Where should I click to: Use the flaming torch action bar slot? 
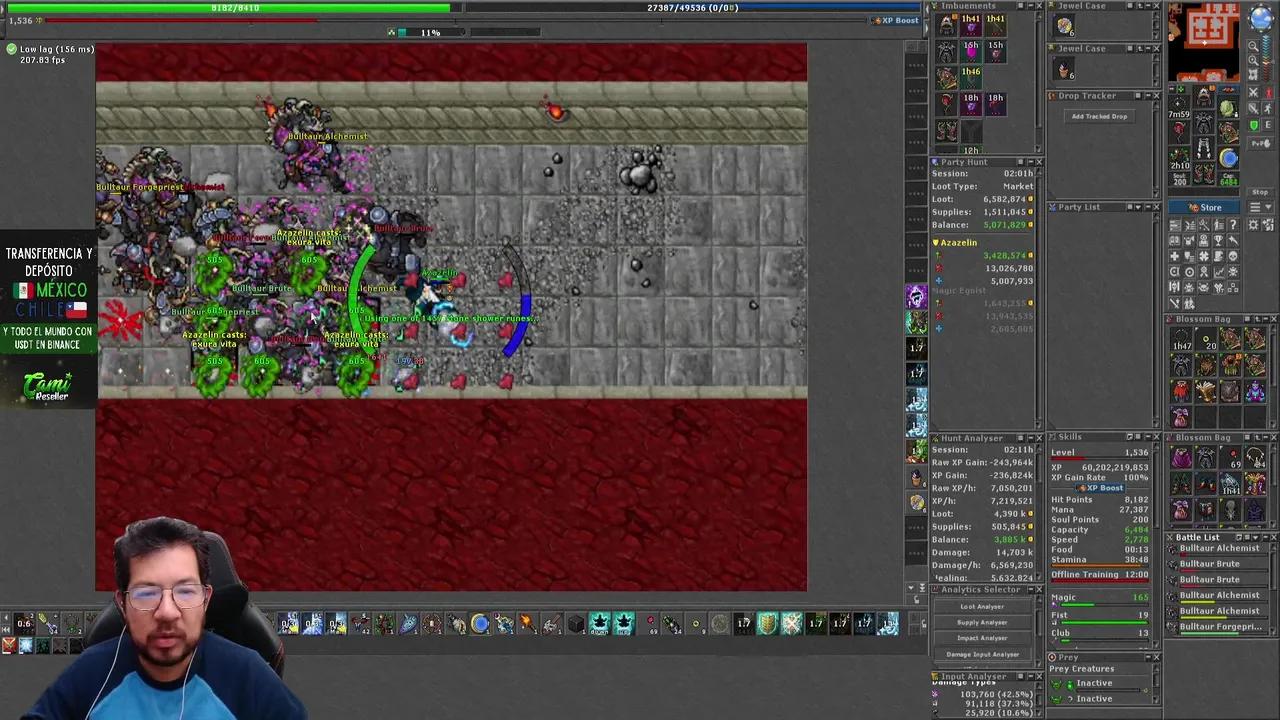(x=528, y=624)
